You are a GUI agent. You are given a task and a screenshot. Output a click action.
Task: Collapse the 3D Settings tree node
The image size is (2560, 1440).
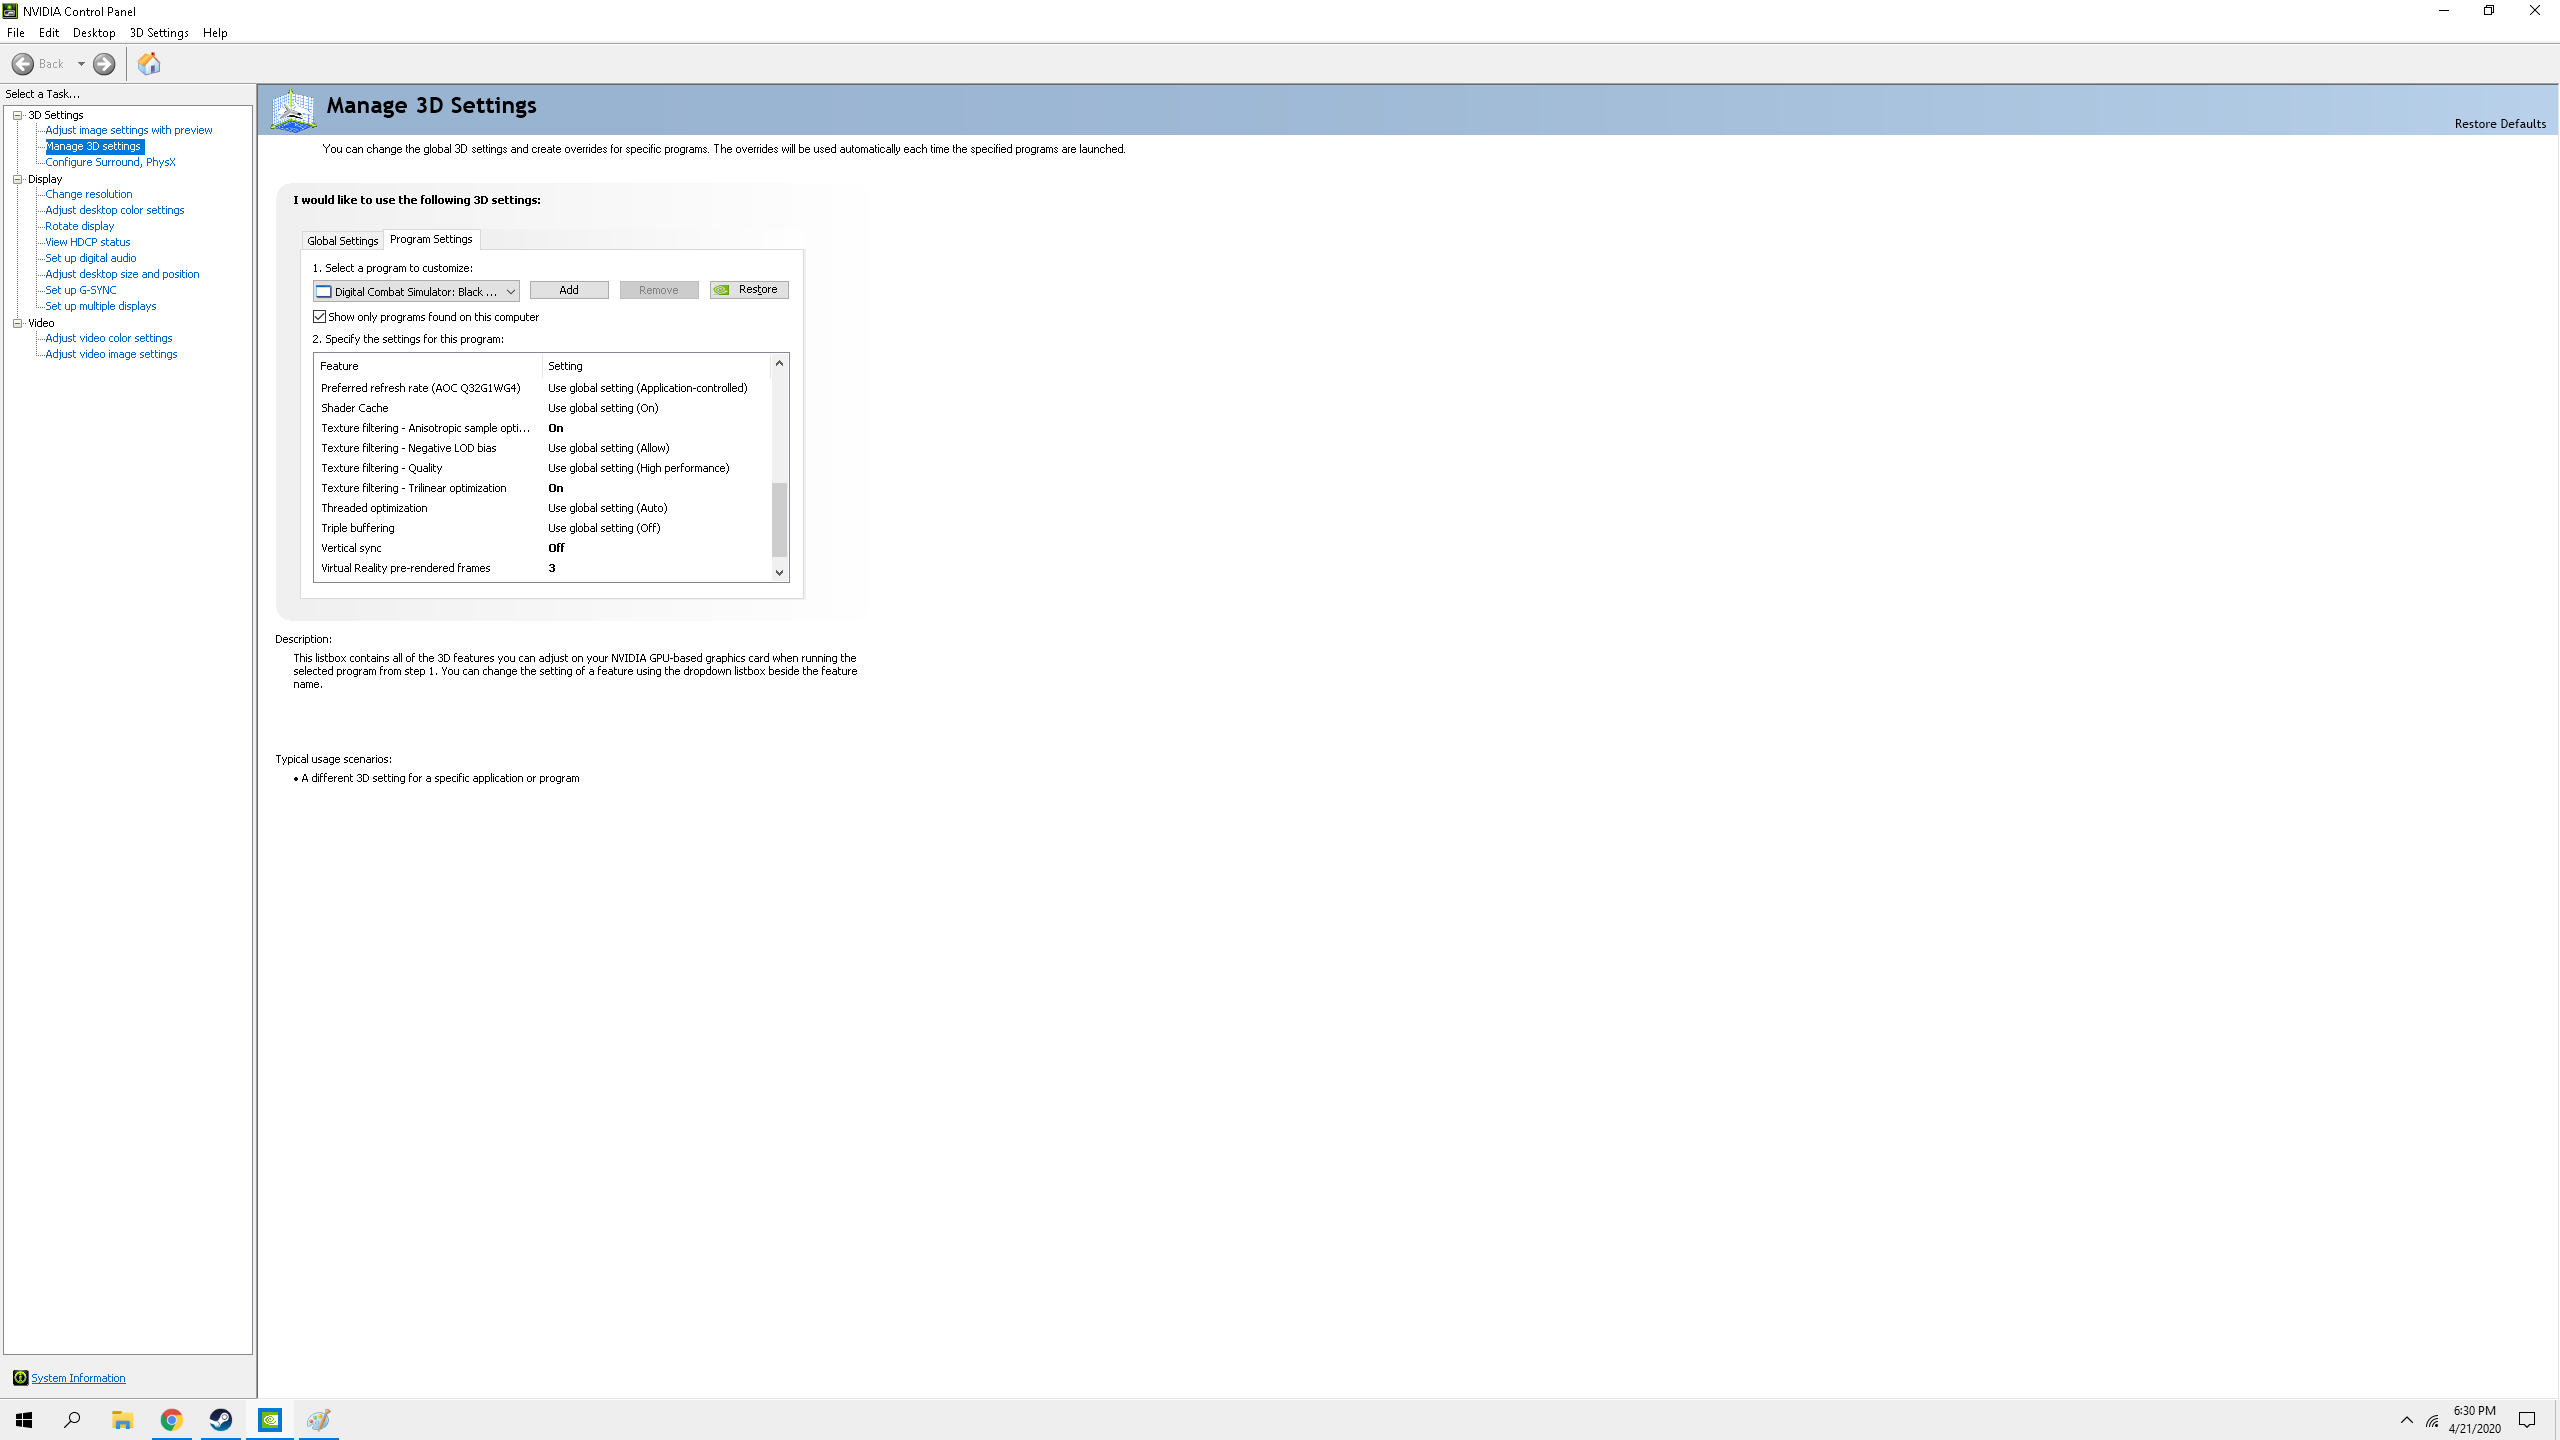coord(18,115)
